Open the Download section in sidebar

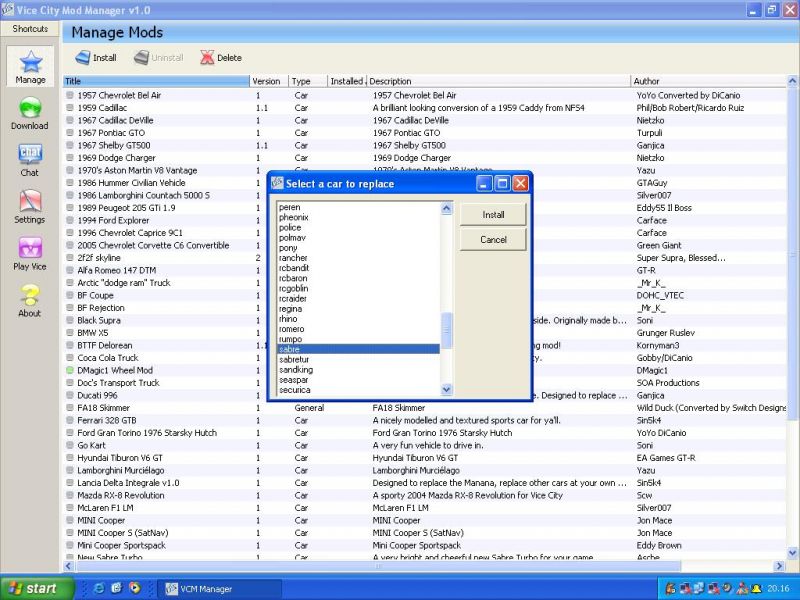point(30,112)
